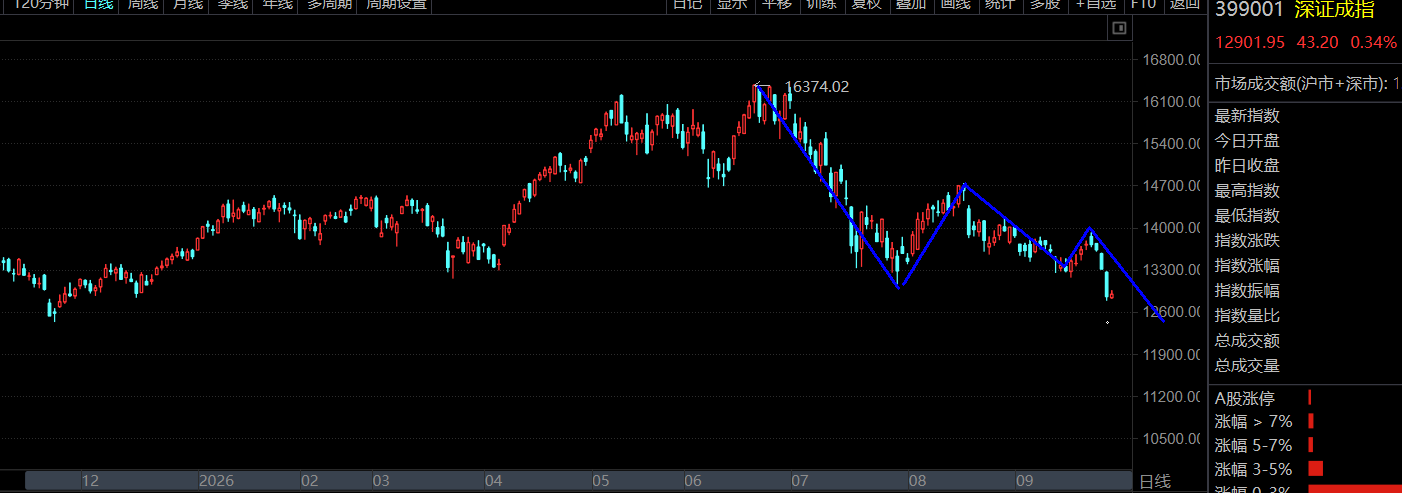
Task: Click the 叠加 overlay button
Action: (x=910, y=4)
